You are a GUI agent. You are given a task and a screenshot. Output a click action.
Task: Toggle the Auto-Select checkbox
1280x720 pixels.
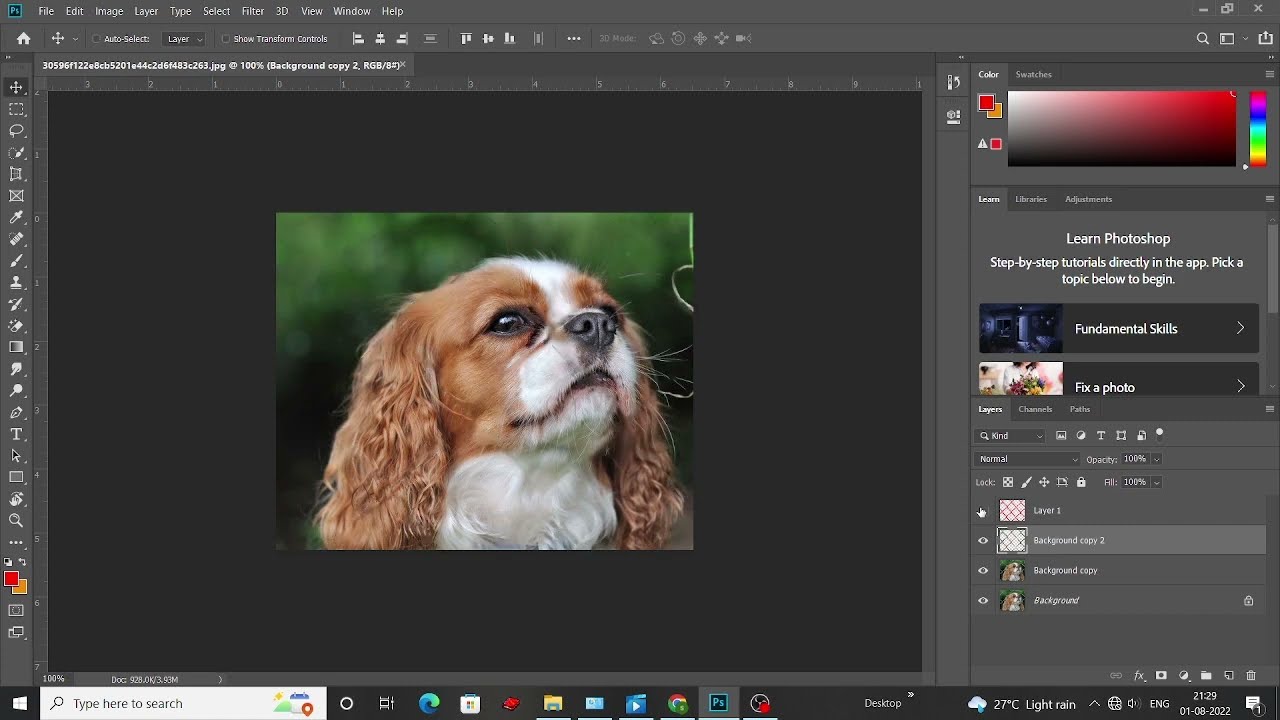(97, 39)
